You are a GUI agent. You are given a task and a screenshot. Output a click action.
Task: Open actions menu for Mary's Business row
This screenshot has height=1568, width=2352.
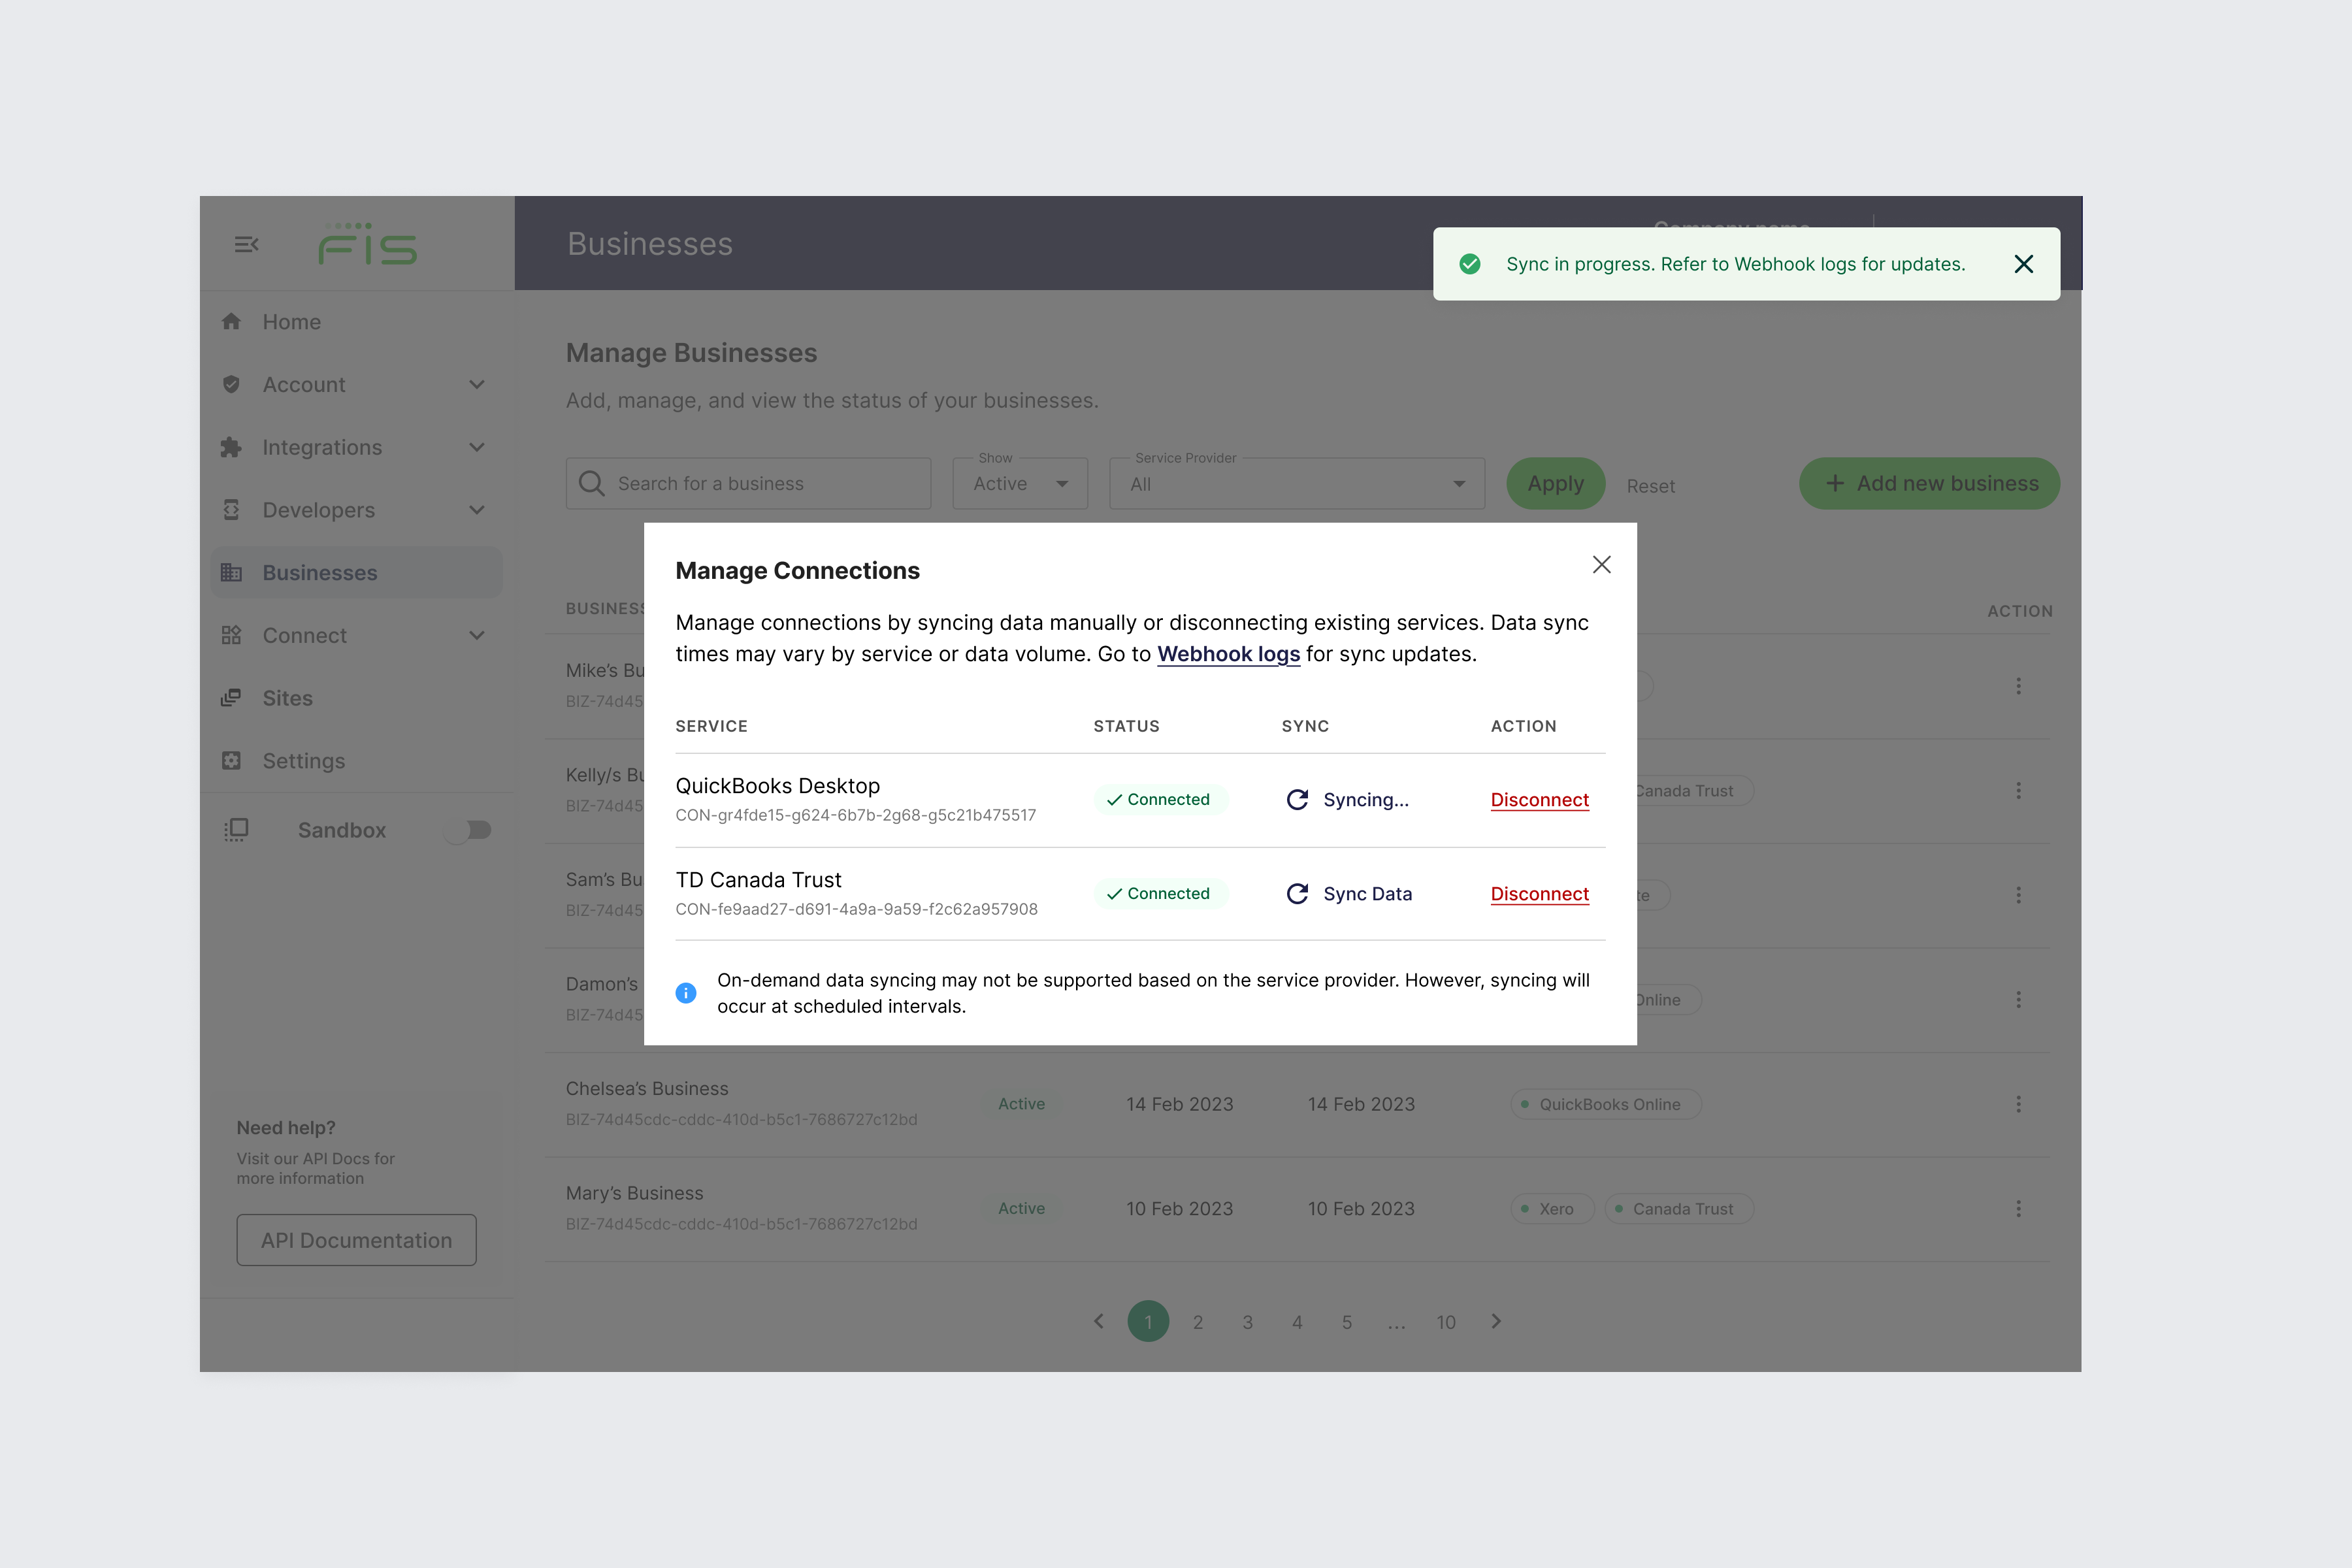pos(2018,1209)
